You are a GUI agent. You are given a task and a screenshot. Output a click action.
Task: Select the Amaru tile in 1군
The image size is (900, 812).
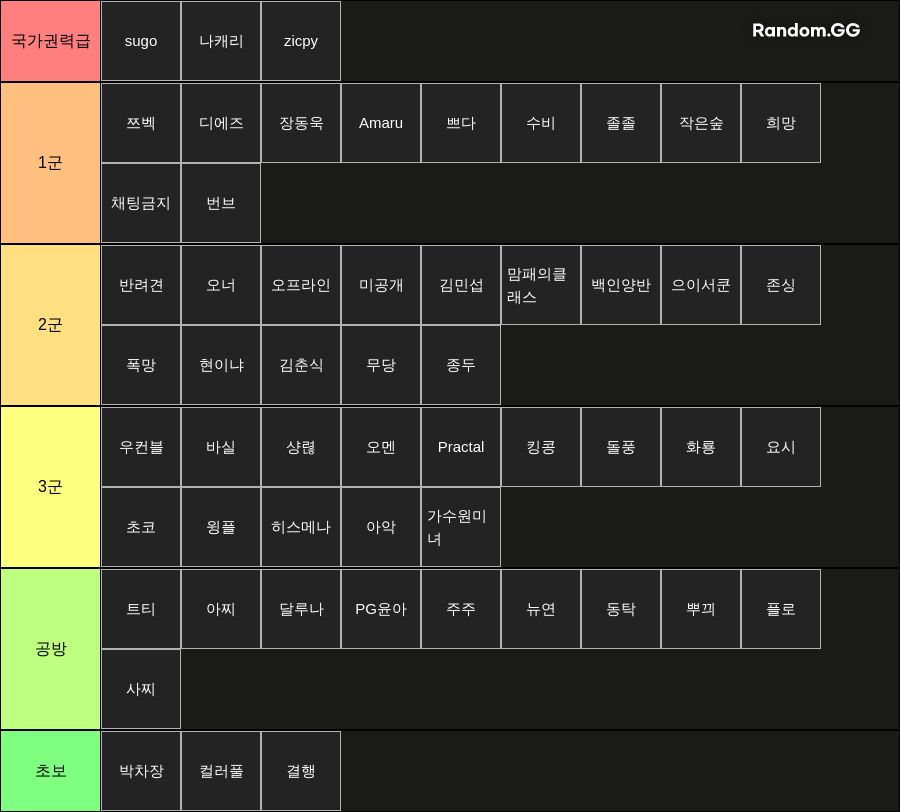(x=381, y=123)
